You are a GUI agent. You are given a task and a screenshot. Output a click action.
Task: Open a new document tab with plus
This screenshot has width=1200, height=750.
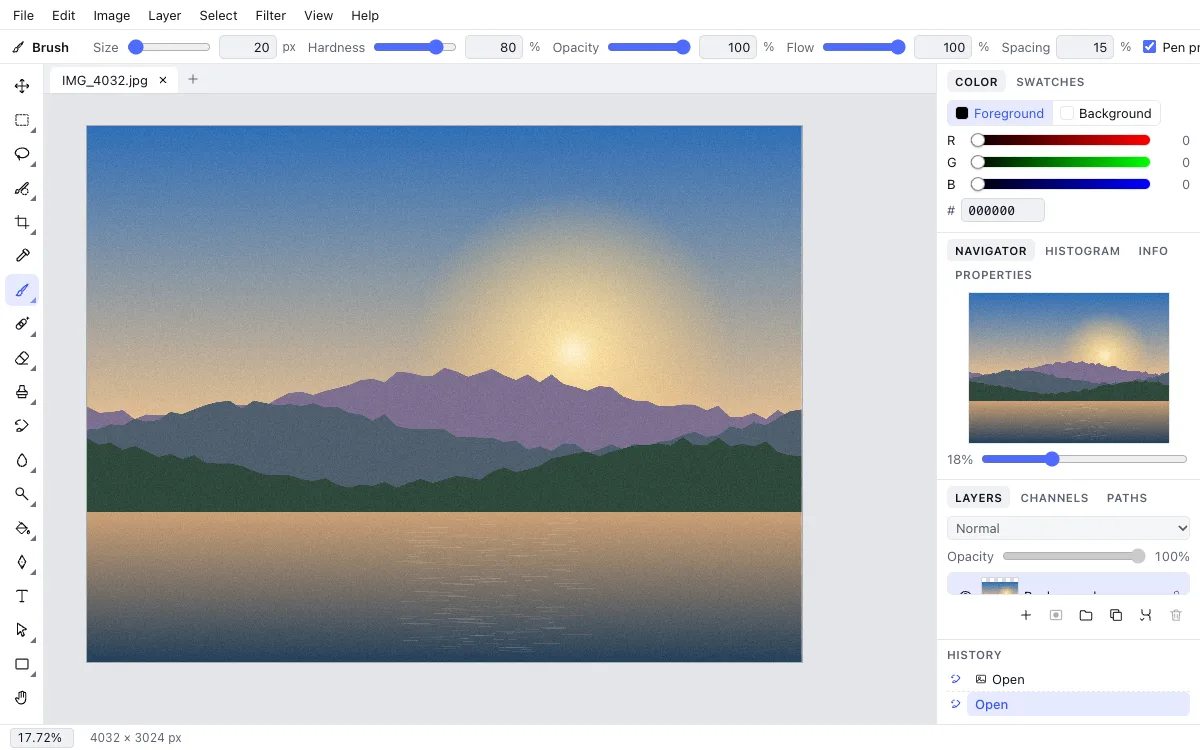(193, 79)
